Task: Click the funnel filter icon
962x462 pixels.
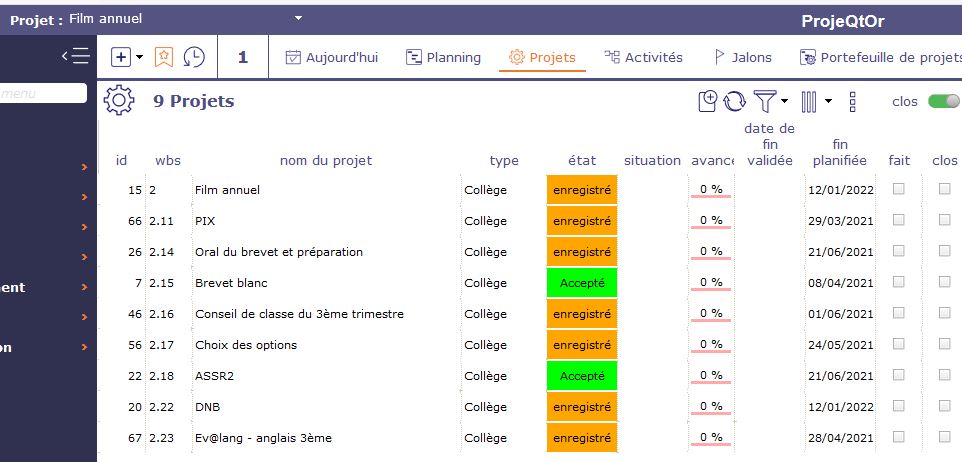Action: [764, 101]
